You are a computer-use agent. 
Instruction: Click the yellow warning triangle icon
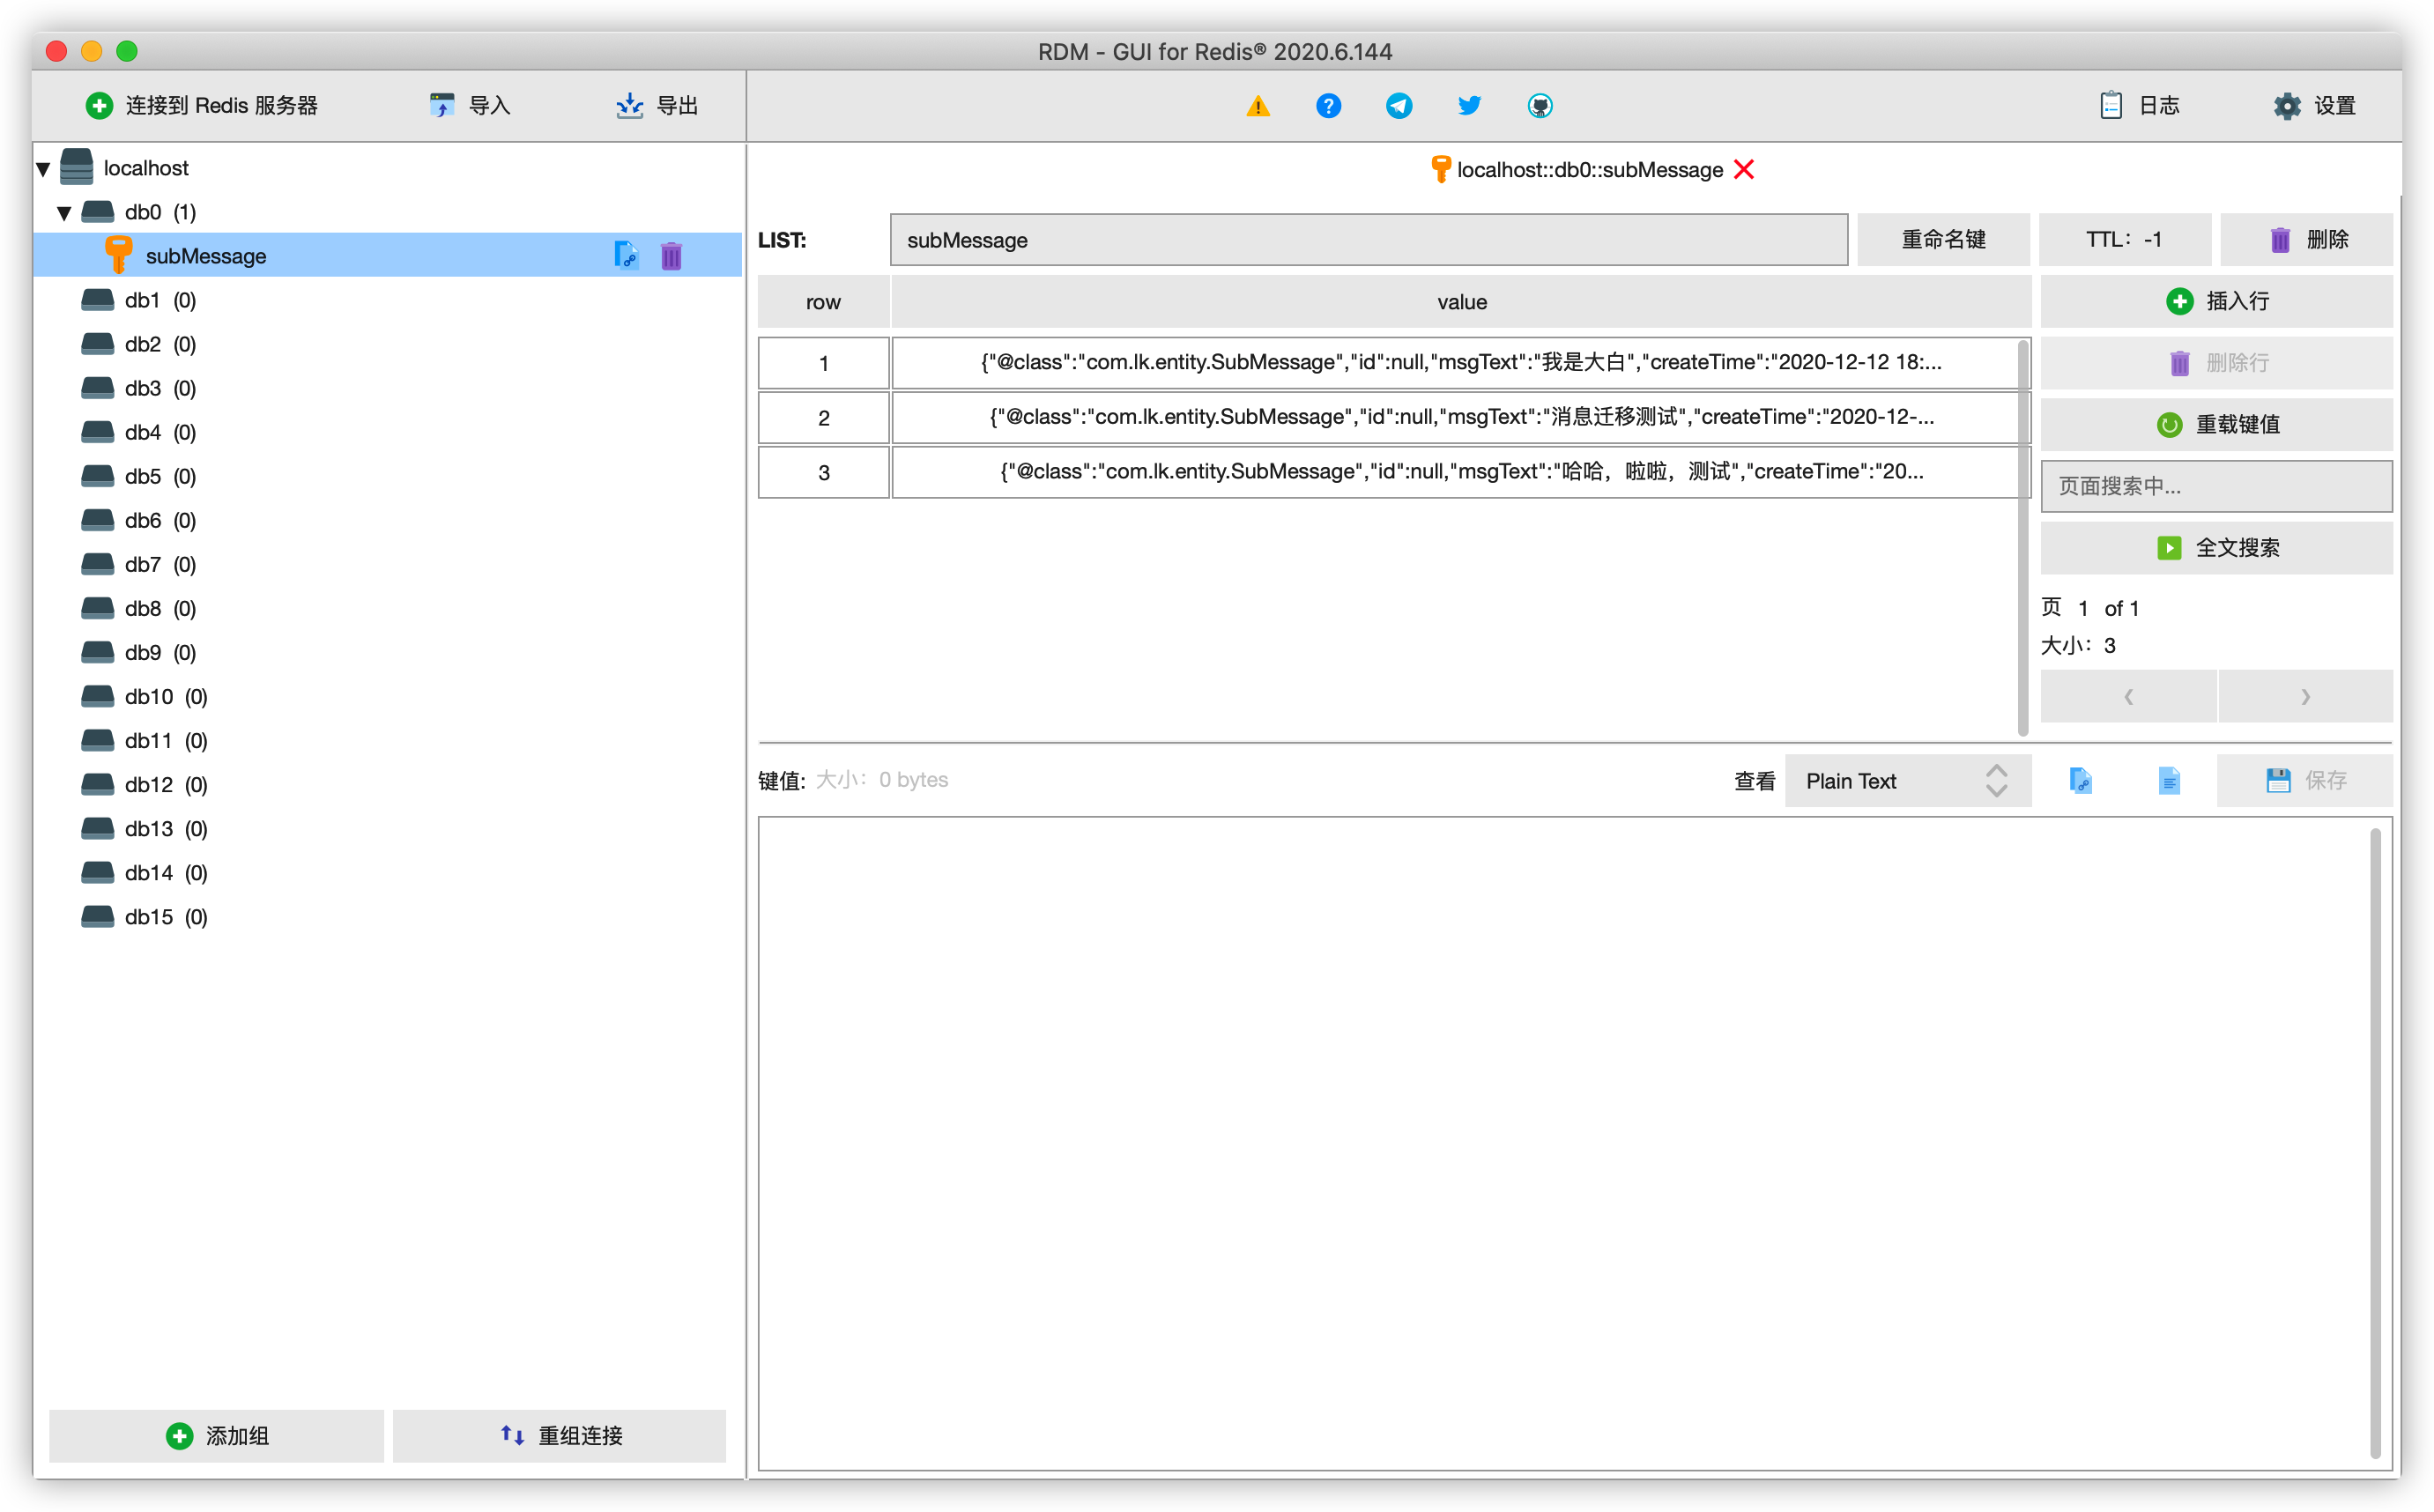tap(1258, 106)
